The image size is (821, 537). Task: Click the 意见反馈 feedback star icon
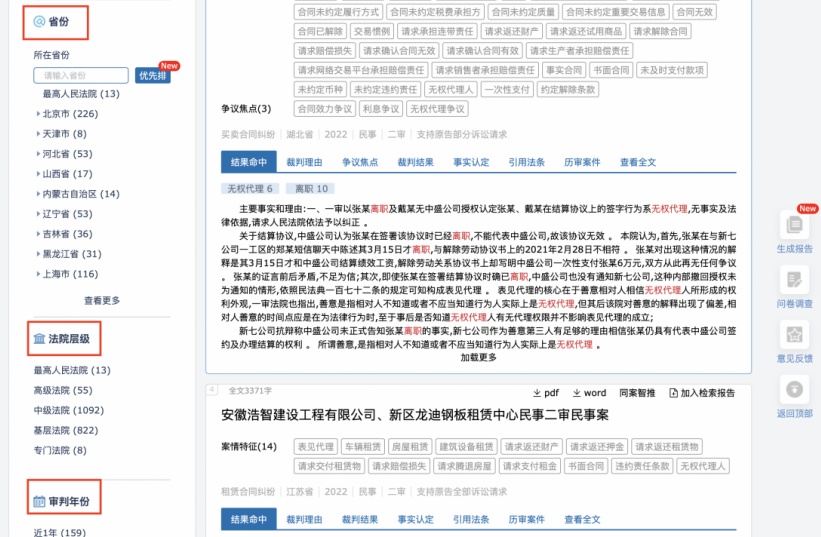tap(795, 335)
